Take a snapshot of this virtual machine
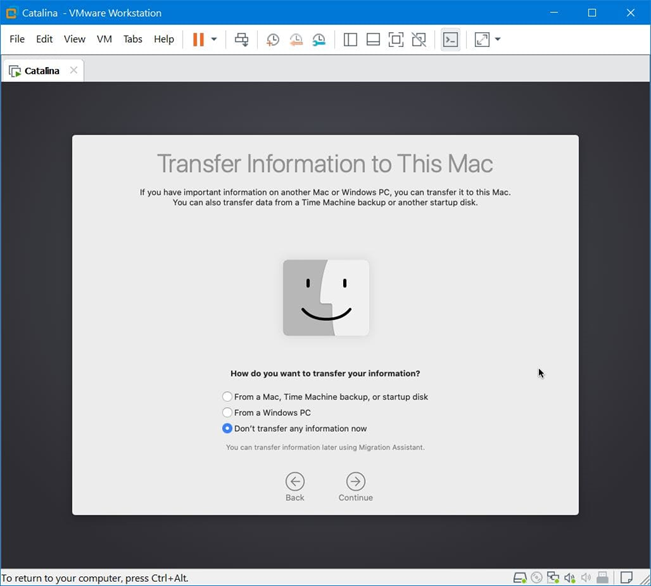This screenshot has height=586, width=651. [x=273, y=39]
